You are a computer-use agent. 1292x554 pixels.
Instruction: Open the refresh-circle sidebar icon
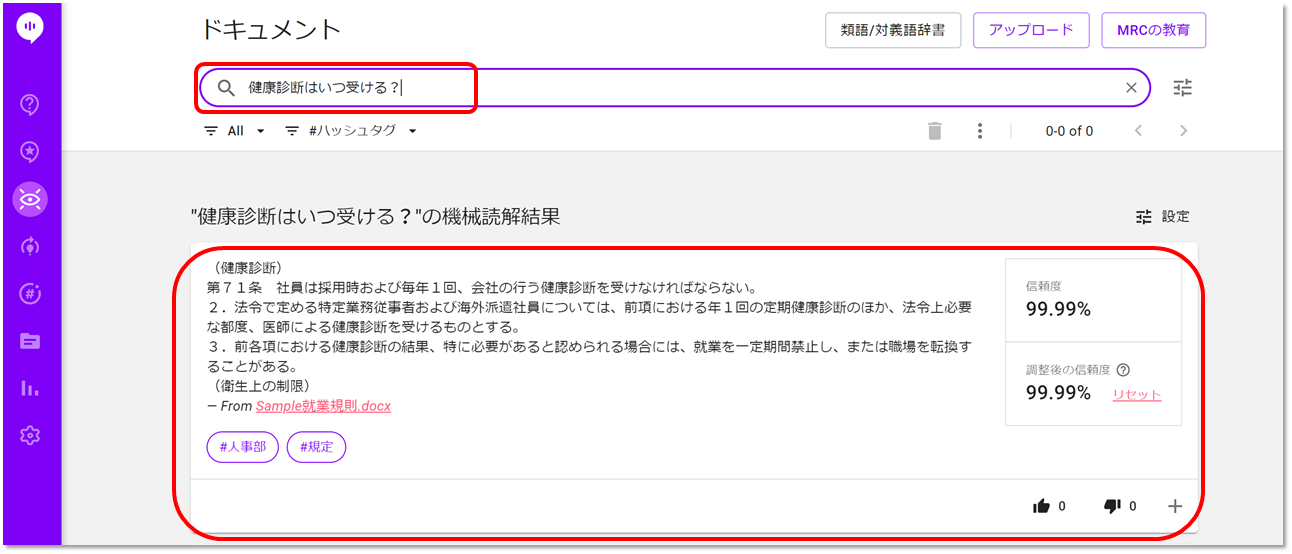point(30,246)
